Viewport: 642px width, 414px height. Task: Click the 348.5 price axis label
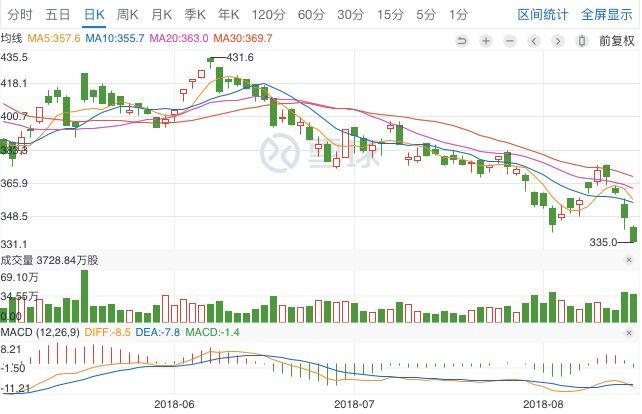coord(14,216)
